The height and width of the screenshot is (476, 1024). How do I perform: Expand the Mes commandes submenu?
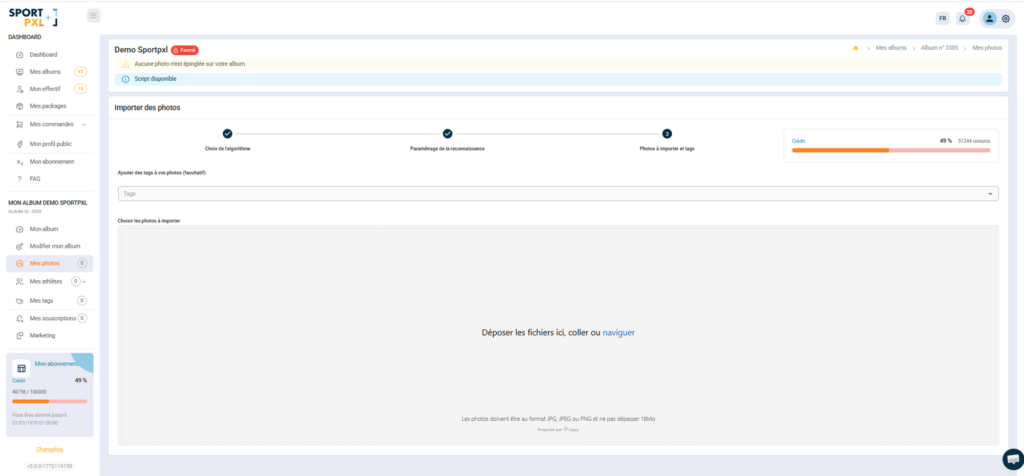84,125
